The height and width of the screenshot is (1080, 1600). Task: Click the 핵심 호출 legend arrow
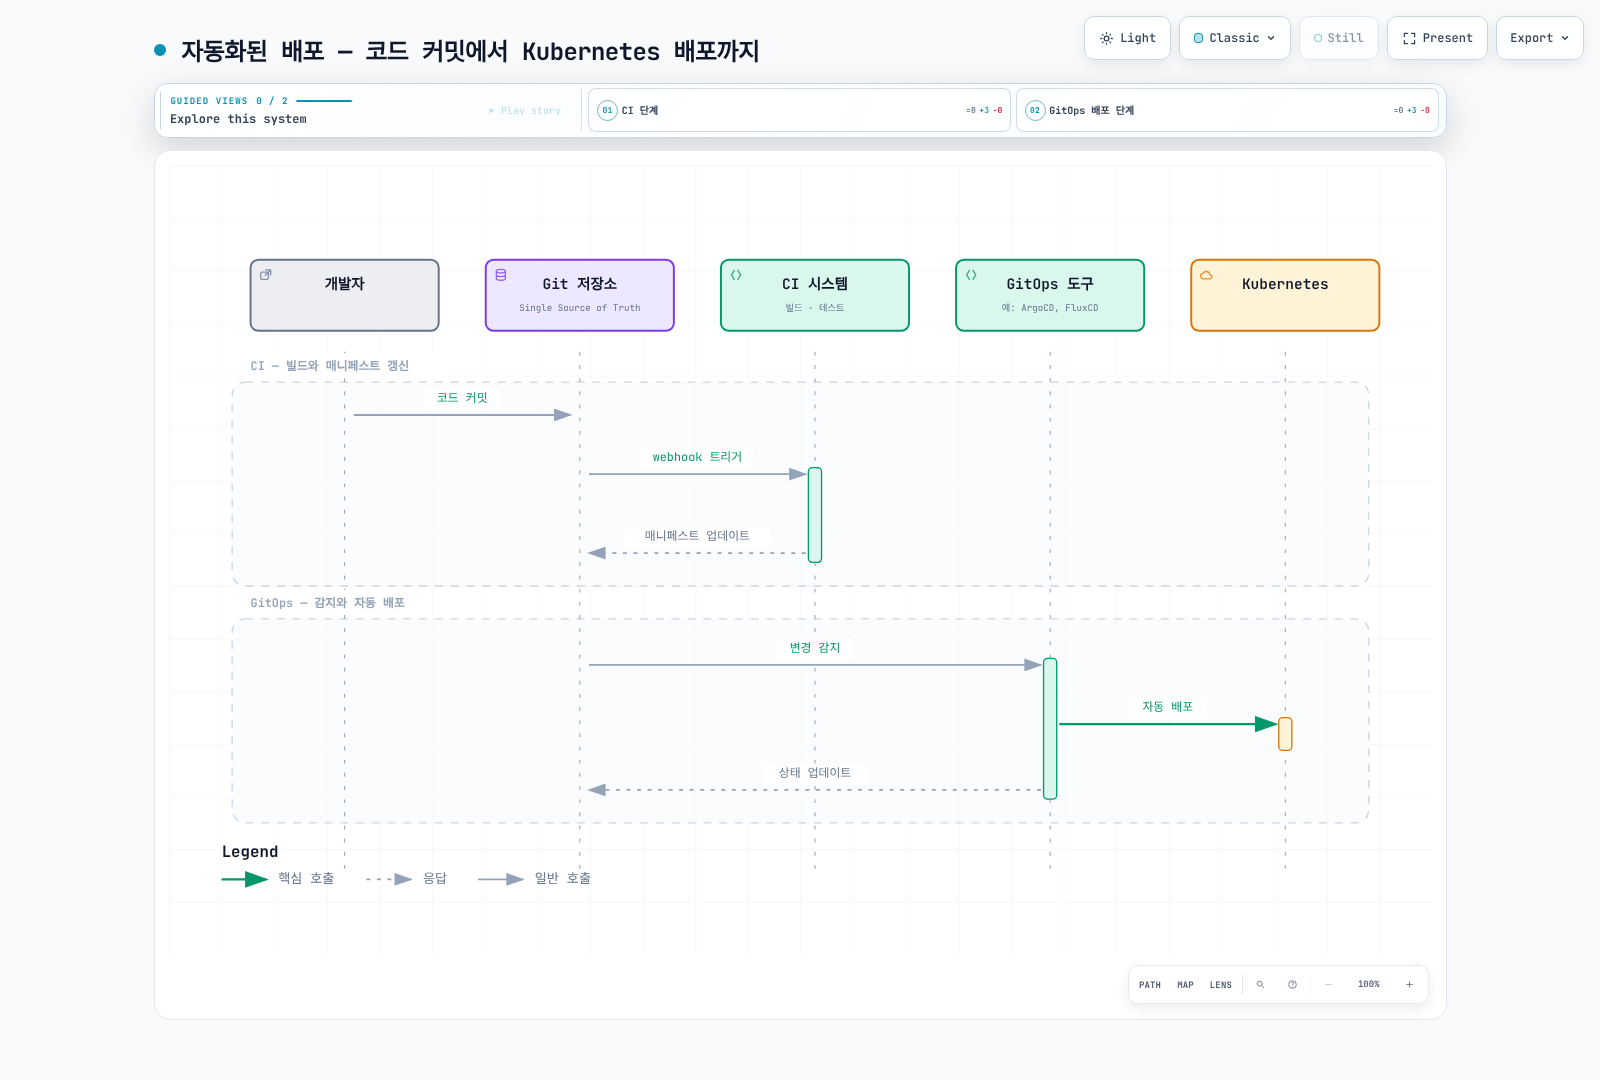click(x=245, y=879)
